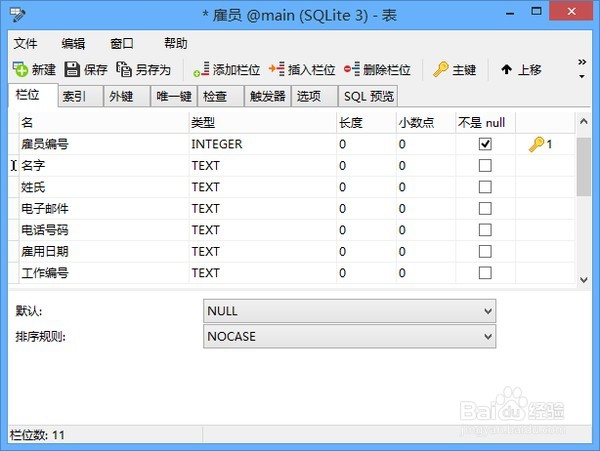
Task: Click the INTEGER type cell
Action: (262, 144)
